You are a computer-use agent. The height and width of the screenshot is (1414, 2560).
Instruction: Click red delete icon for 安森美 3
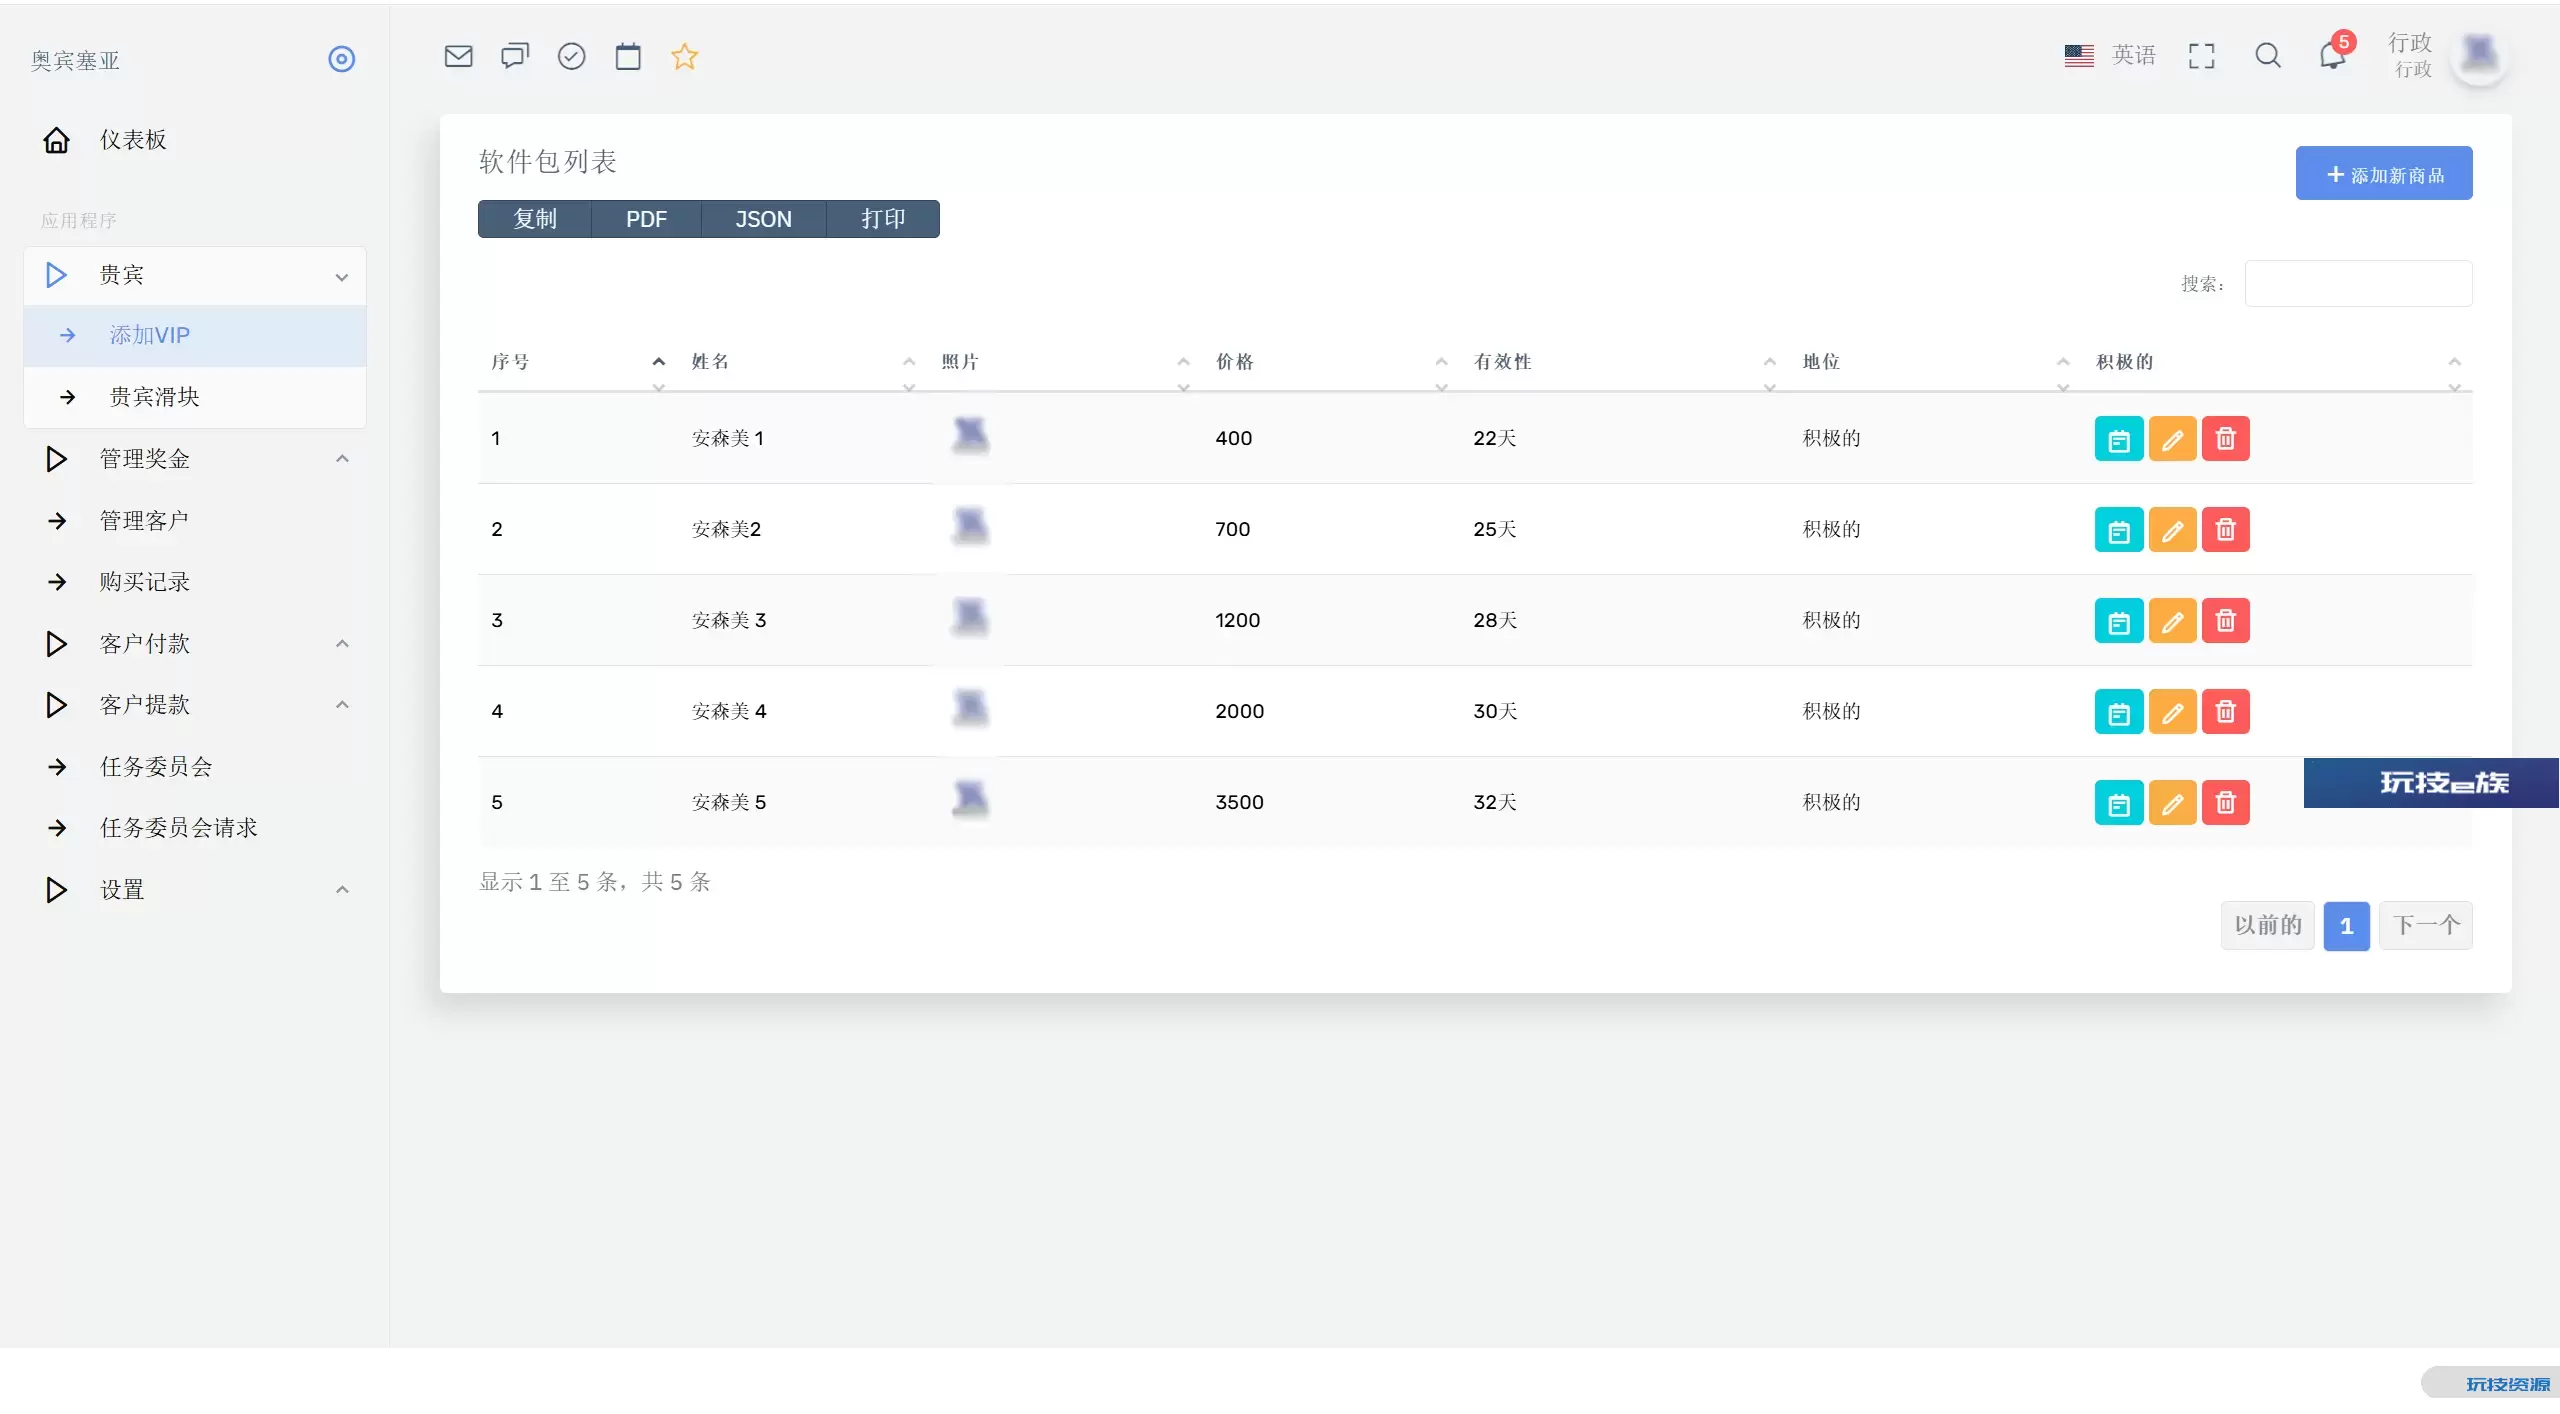click(x=2225, y=621)
